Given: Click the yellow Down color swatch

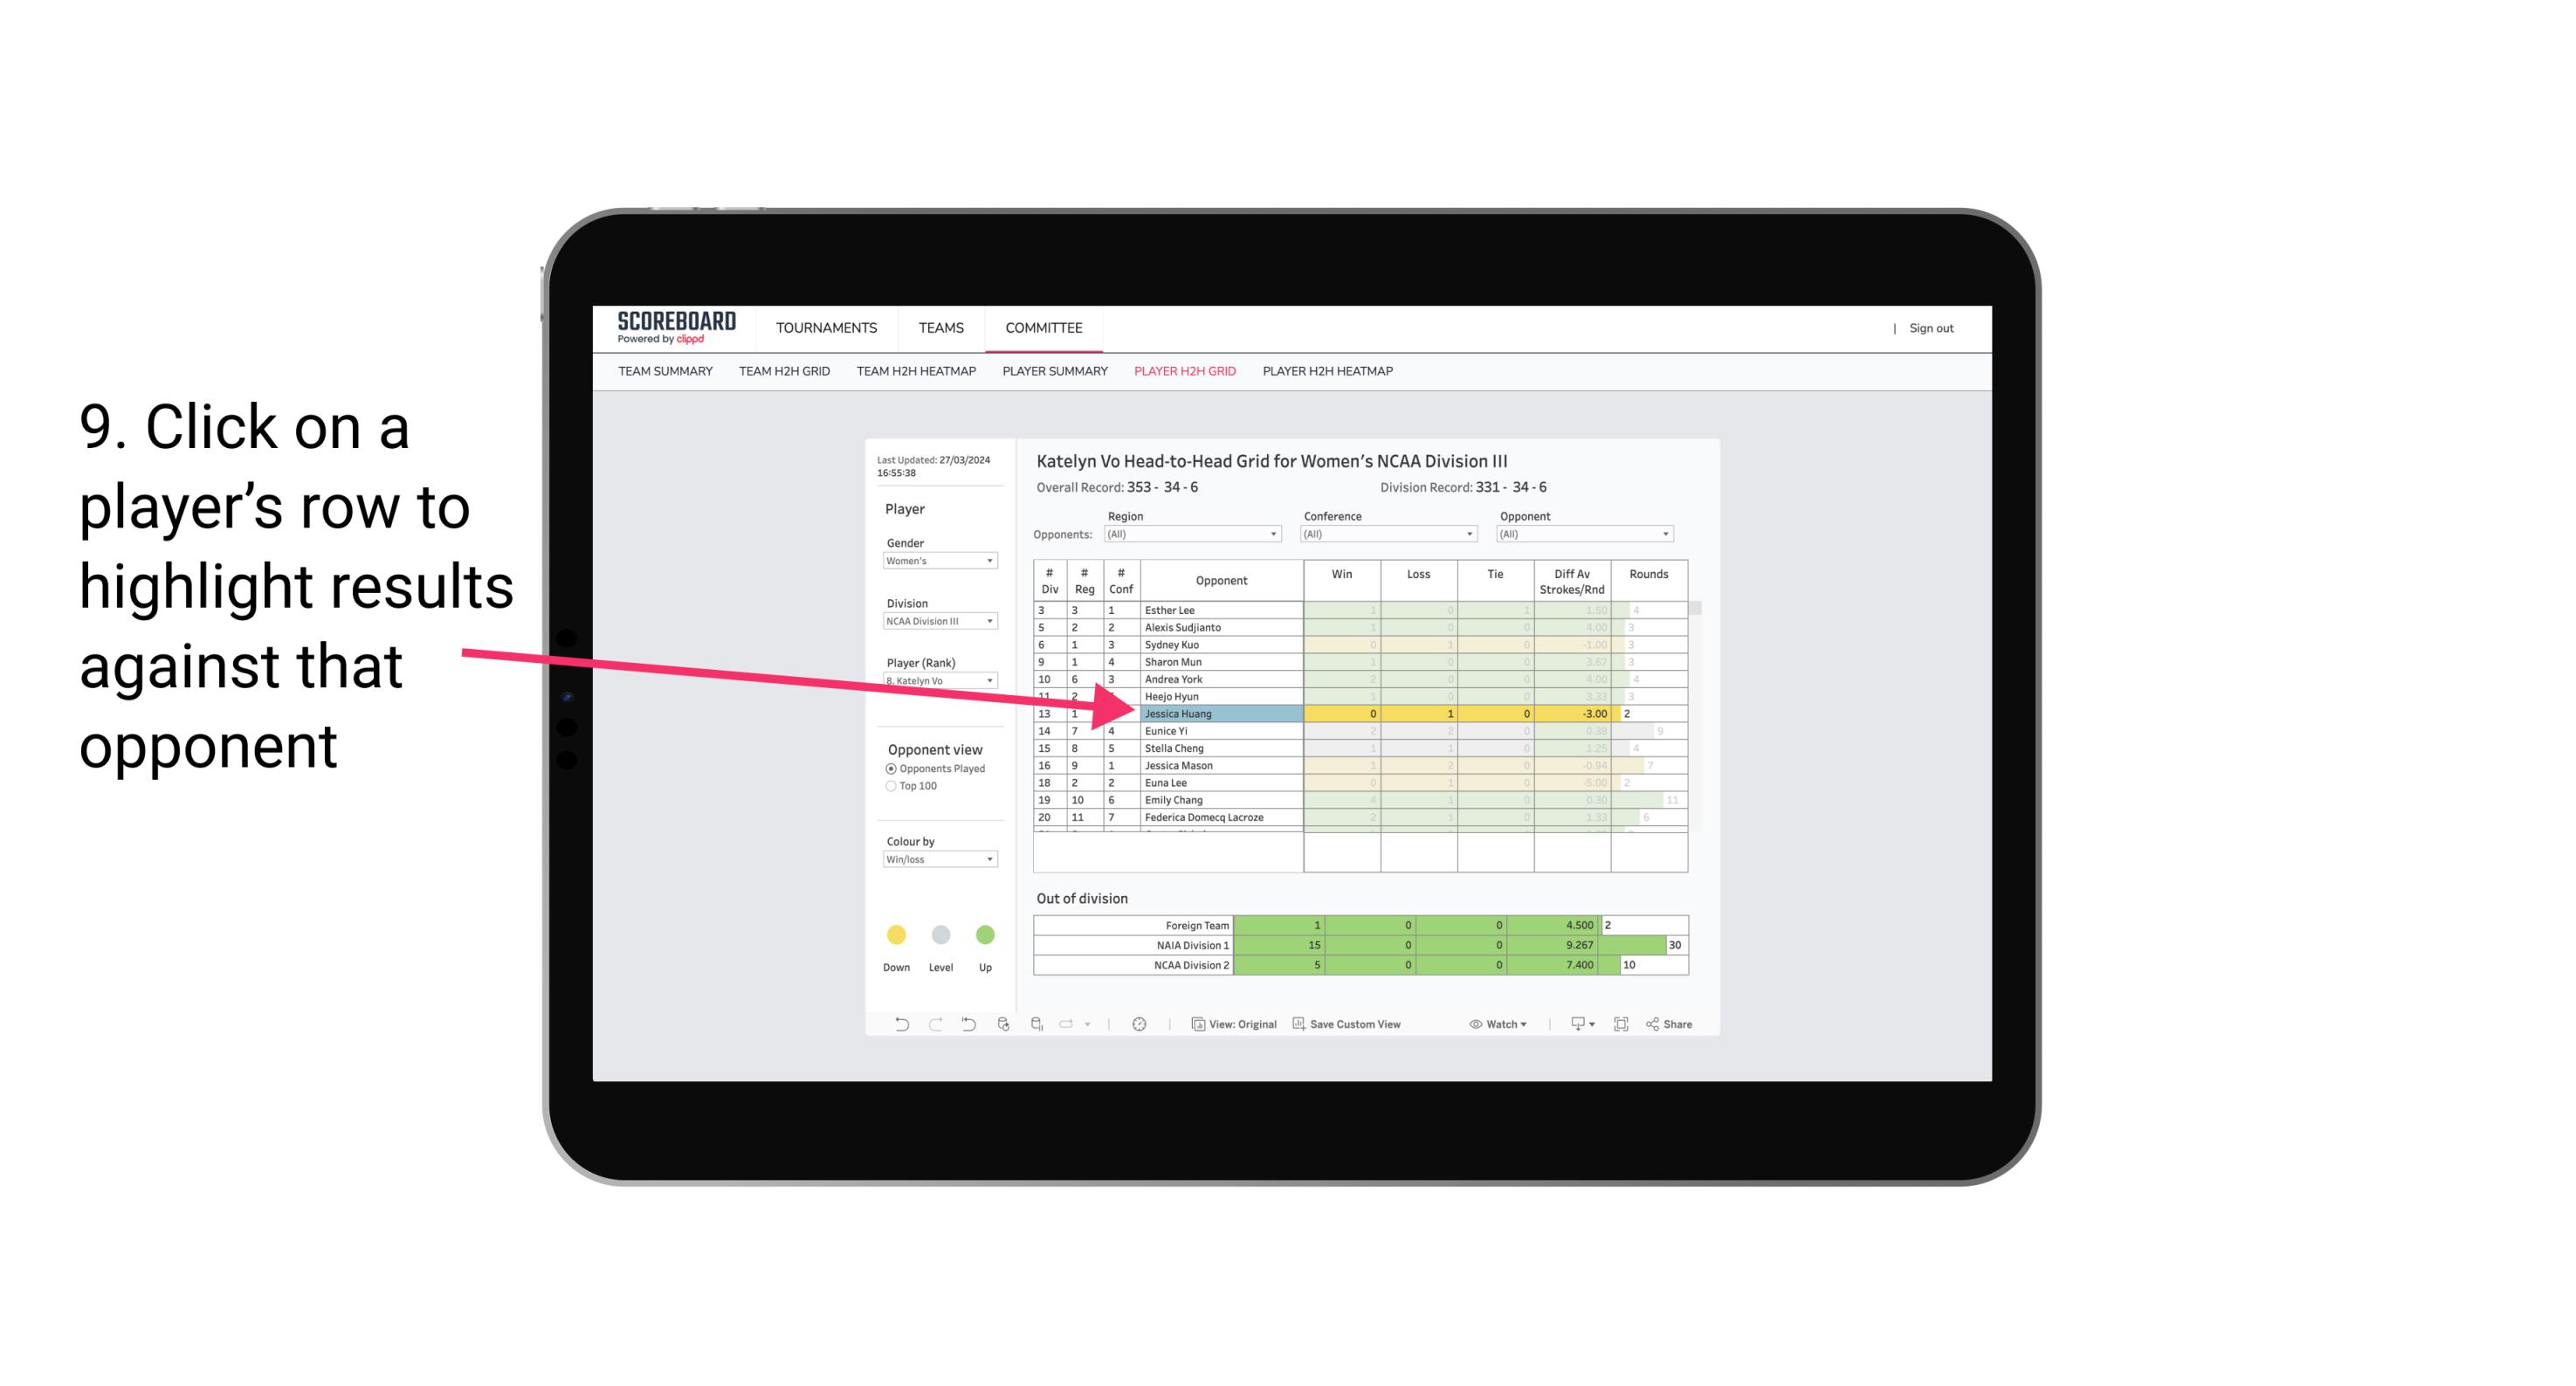Looking at the screenshot, I should pyautogui.click(x=894, y=934).
